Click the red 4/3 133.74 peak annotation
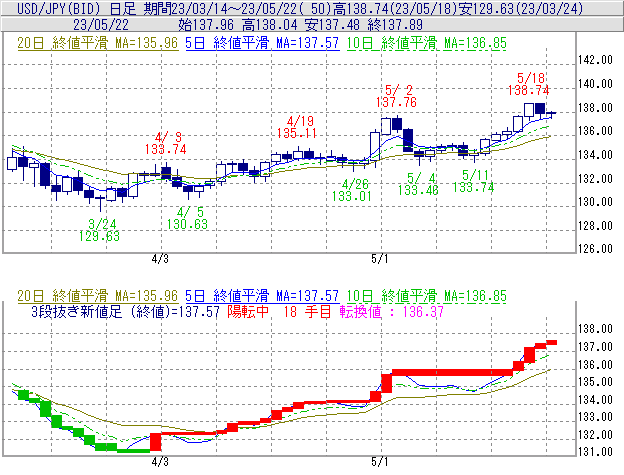Image resolution: width=624 pixels, height=475 pixels. point(166,143)
